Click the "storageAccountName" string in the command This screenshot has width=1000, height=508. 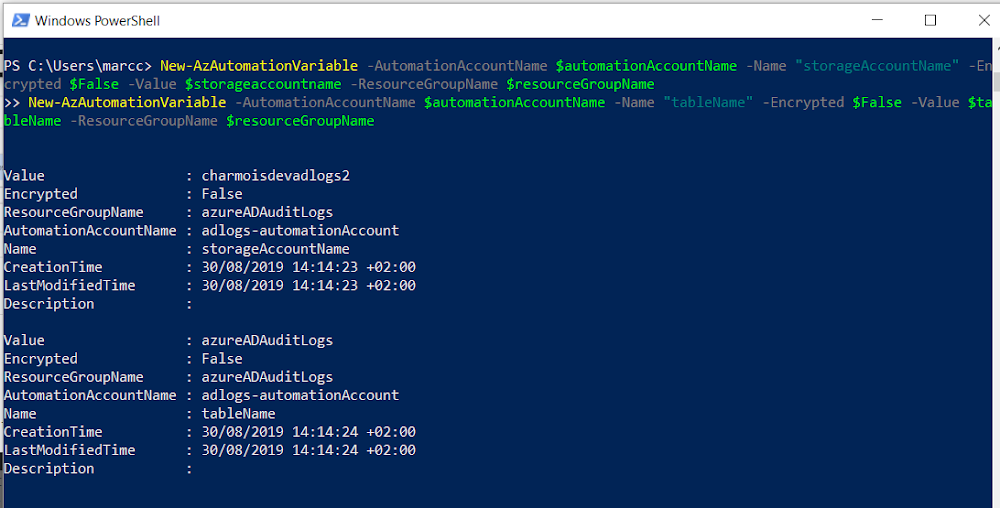tap(877, 66)
